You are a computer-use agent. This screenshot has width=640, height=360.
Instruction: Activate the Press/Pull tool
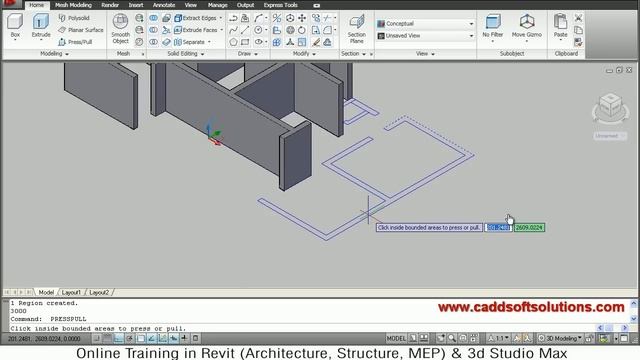[x=75, y=42]
